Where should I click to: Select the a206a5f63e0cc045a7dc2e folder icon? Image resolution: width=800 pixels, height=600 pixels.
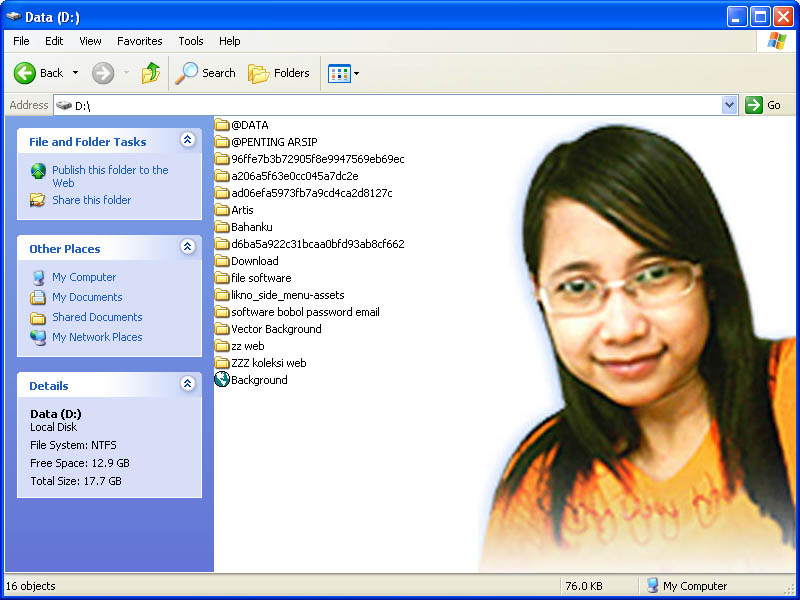(222, 176)
